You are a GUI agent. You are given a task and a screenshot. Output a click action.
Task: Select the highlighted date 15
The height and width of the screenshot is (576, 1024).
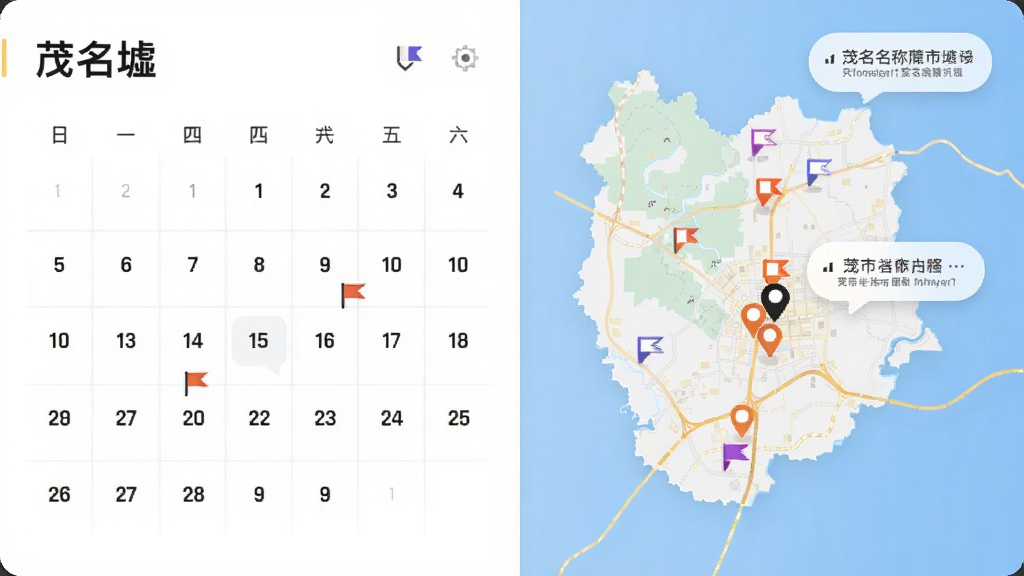259,341
